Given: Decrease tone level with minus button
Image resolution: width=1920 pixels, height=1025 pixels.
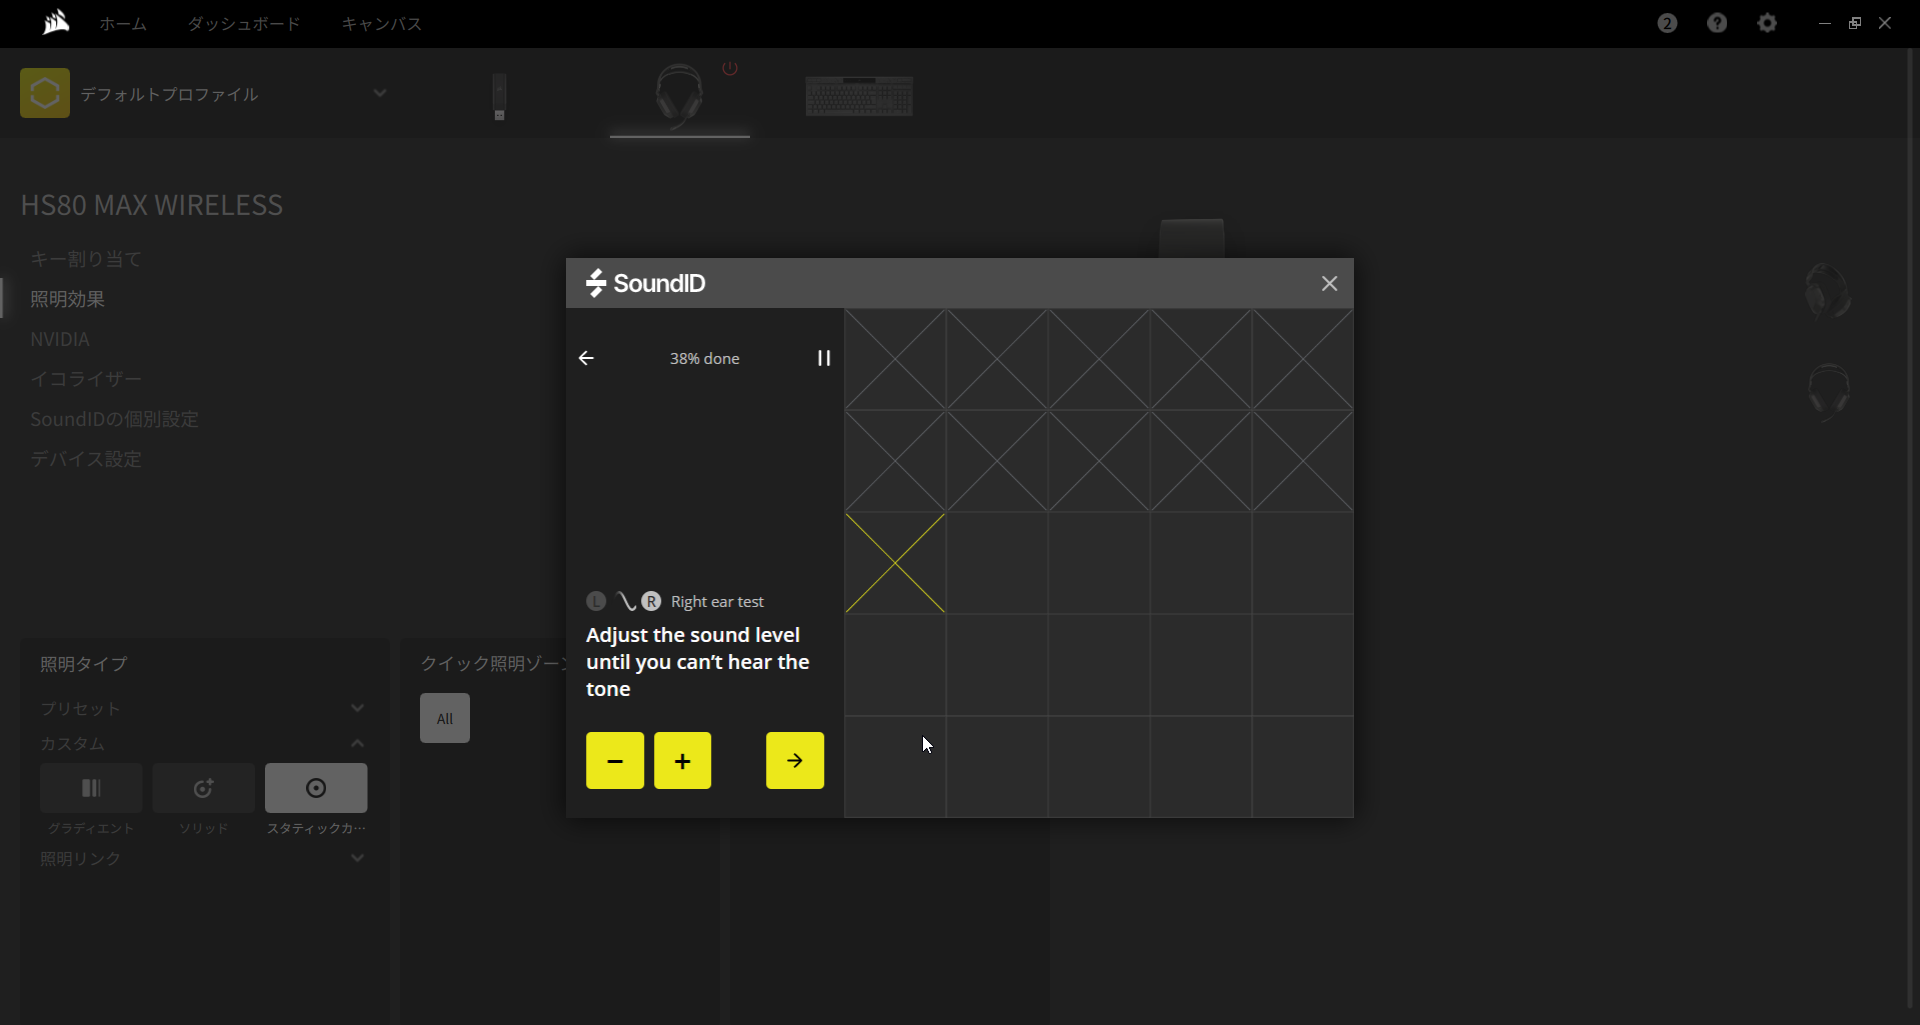Looking at the screenshot, I should pyautogui.click(x=615, y=761).
